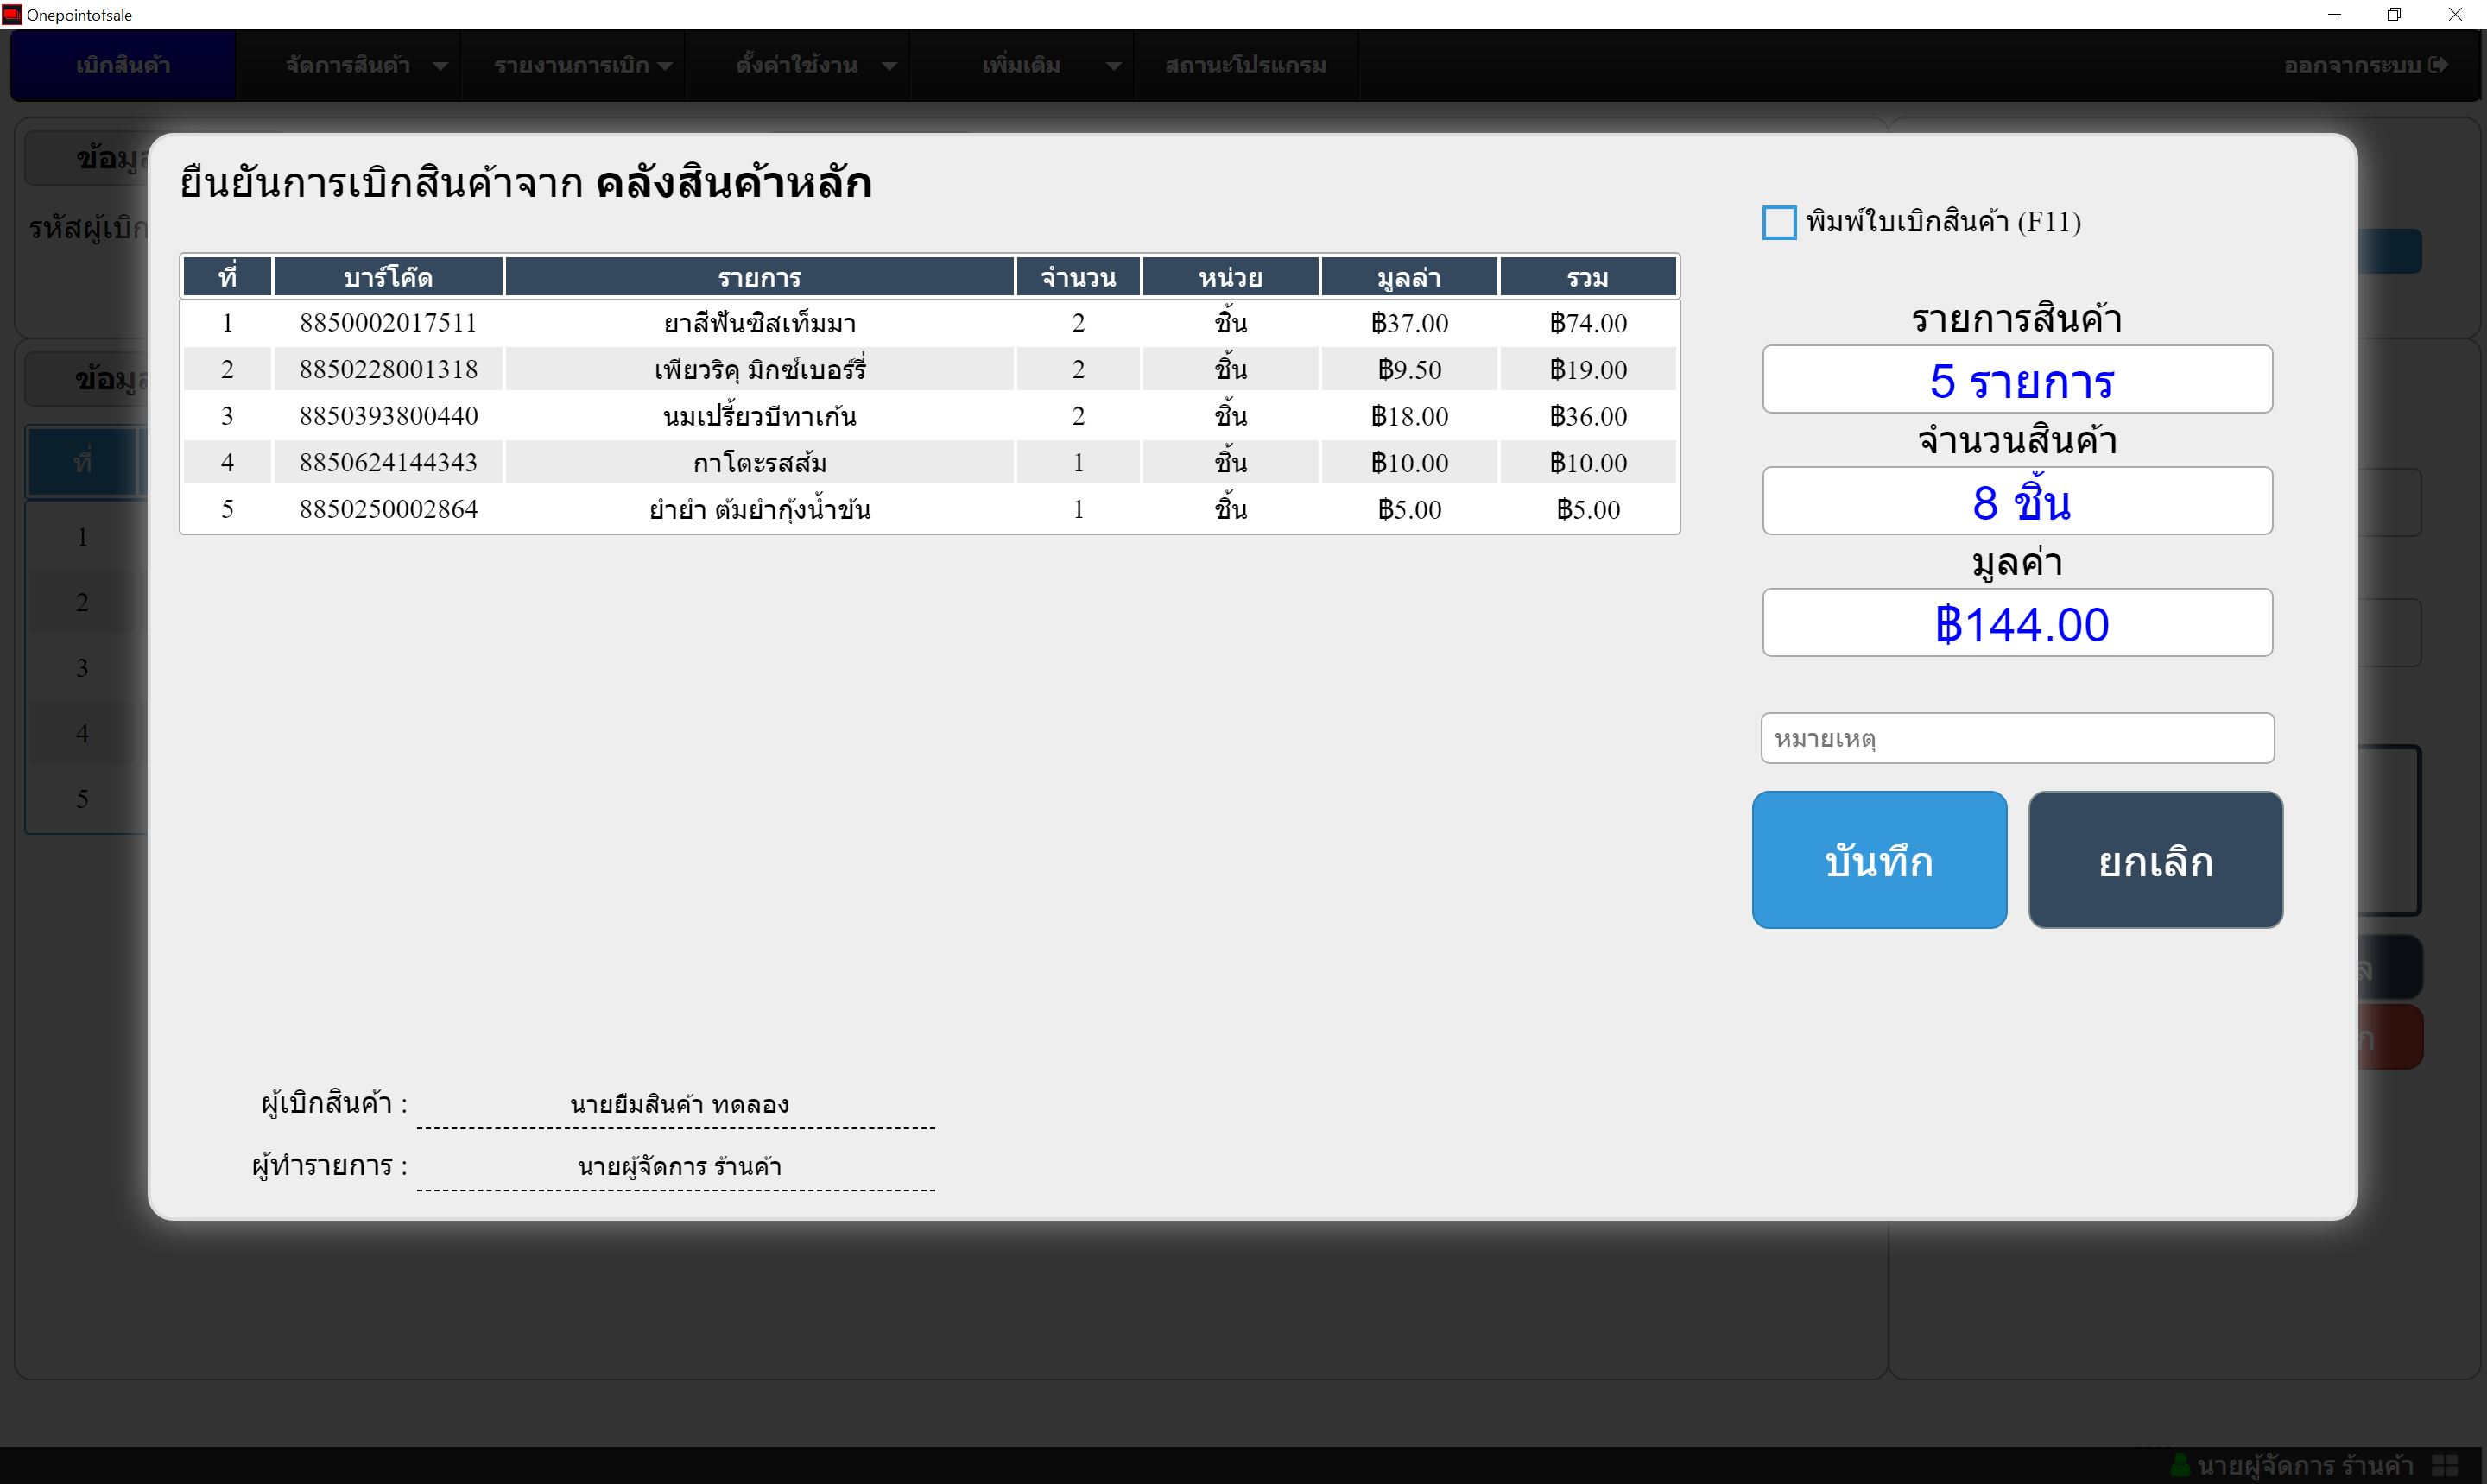The height and width of the screenshot is (1484, 2487).
Task: Select the item นมเปรี้ยวบีทาเก้น
Action: [759, 416]
